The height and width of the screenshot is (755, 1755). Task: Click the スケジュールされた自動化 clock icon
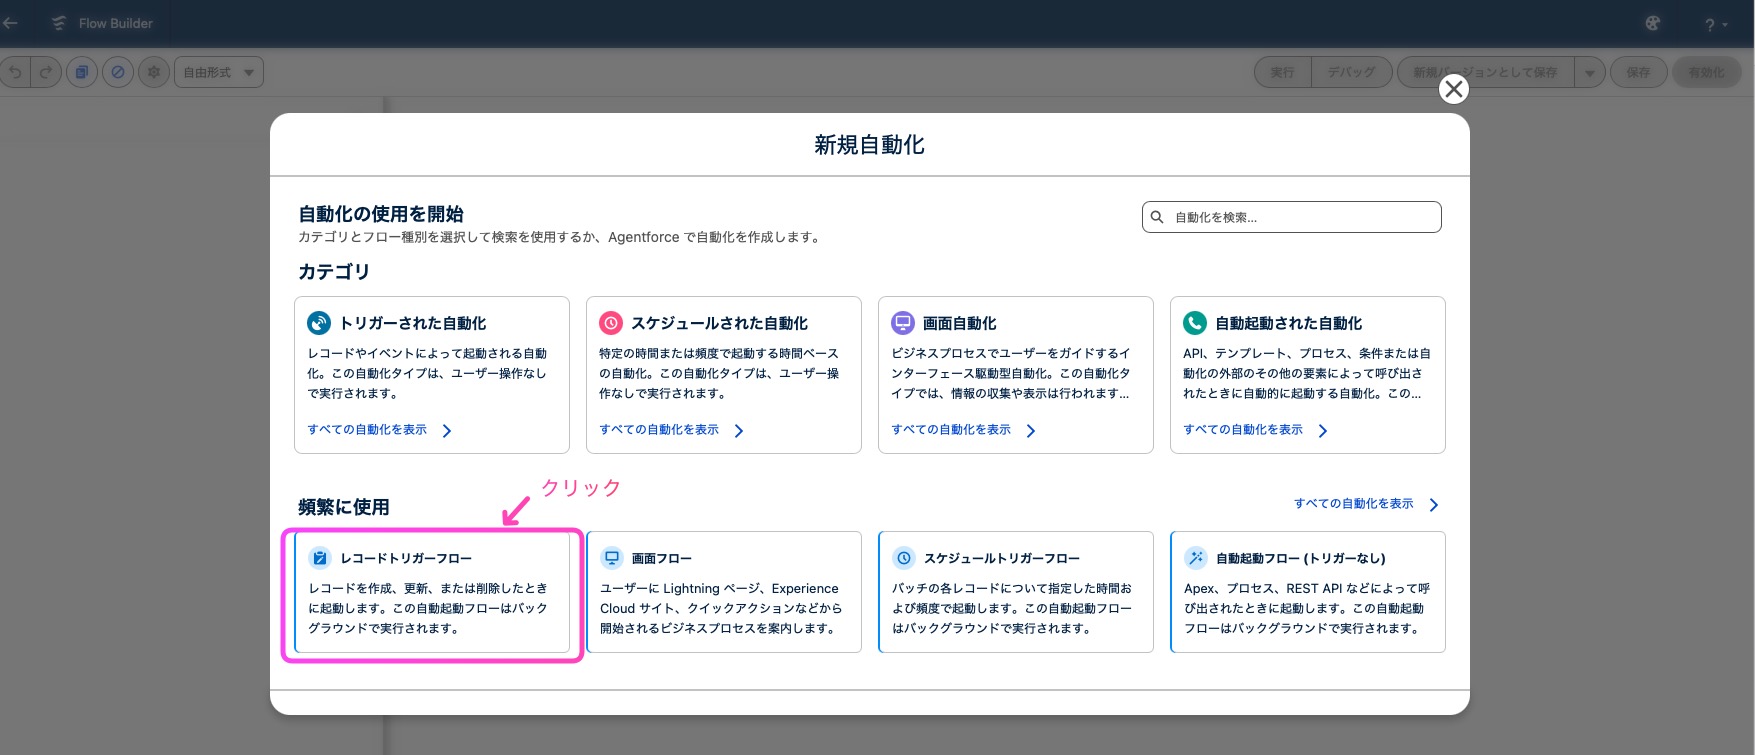[x=611, y=323]
